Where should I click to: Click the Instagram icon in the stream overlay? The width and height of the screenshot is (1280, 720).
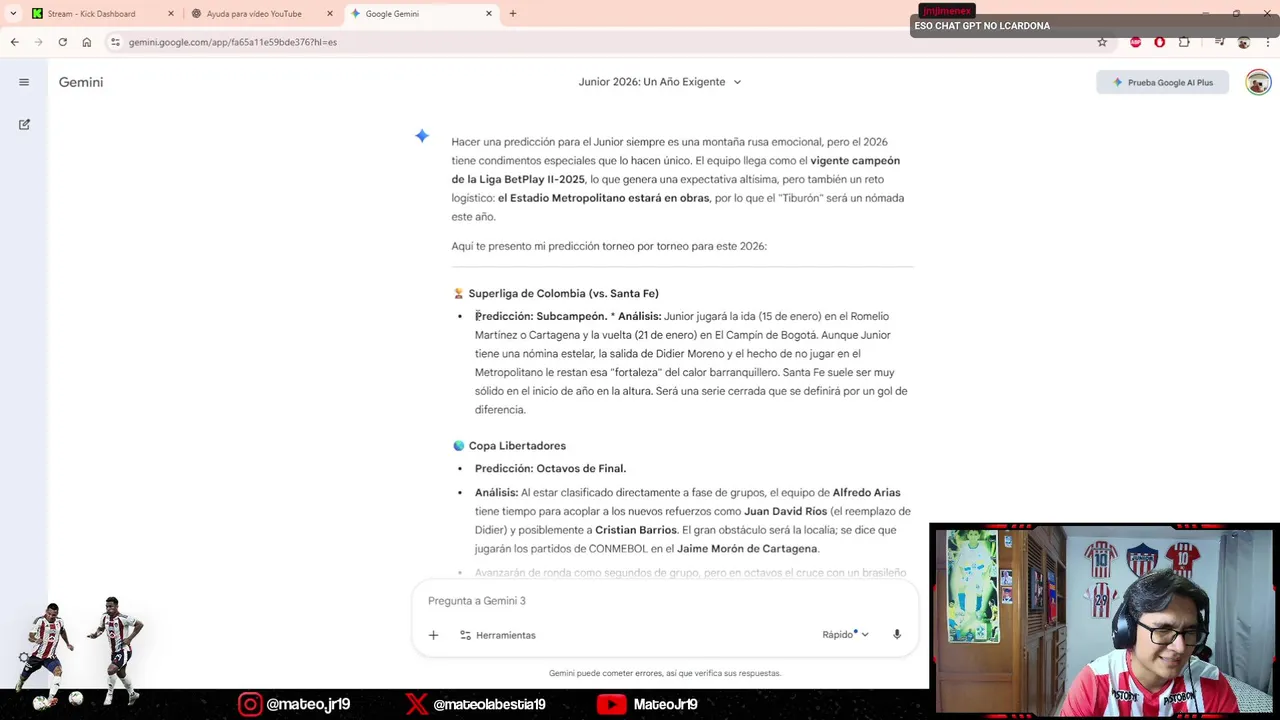[250, 704]
